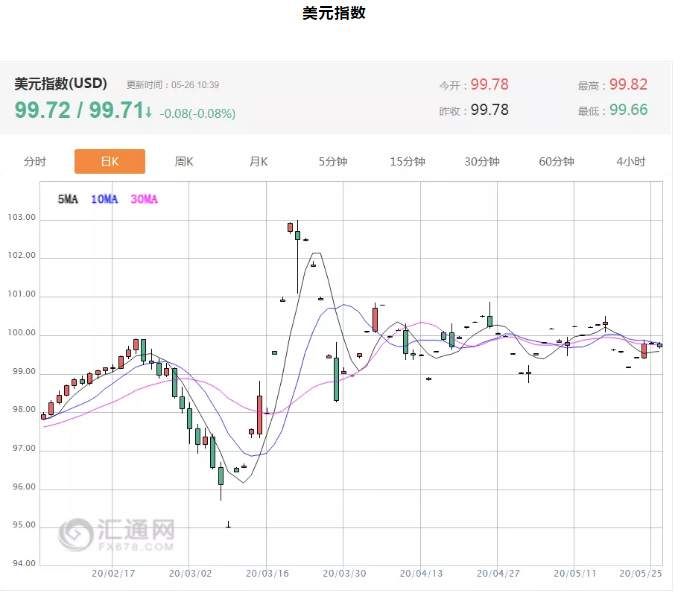Image resolution: width=674 pixels, height=596 pixels.
Task: Click the 5MA legend label
Action: click(x=68, y=199)
